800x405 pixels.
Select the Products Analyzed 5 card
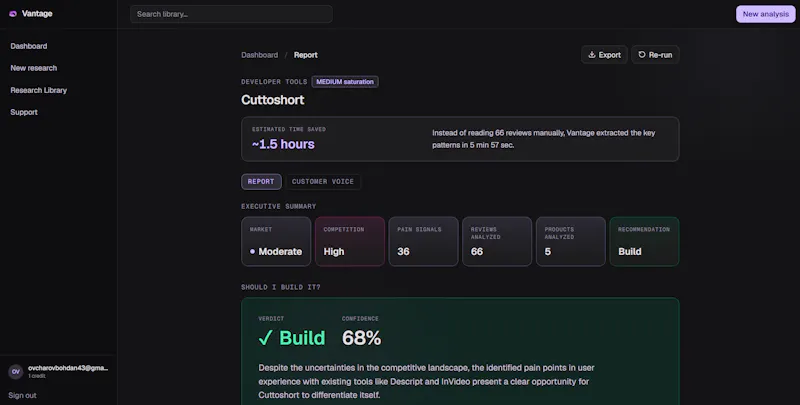(571, 241)
